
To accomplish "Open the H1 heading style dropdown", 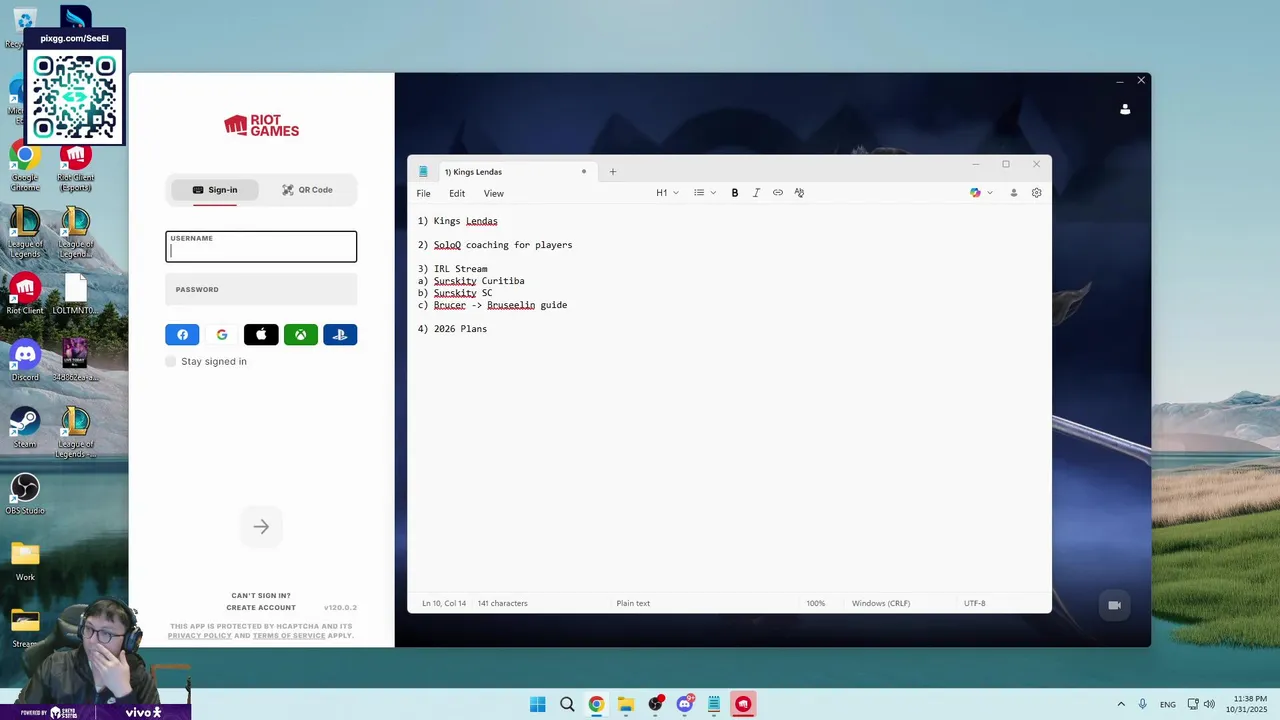I will tap(667, 193).
